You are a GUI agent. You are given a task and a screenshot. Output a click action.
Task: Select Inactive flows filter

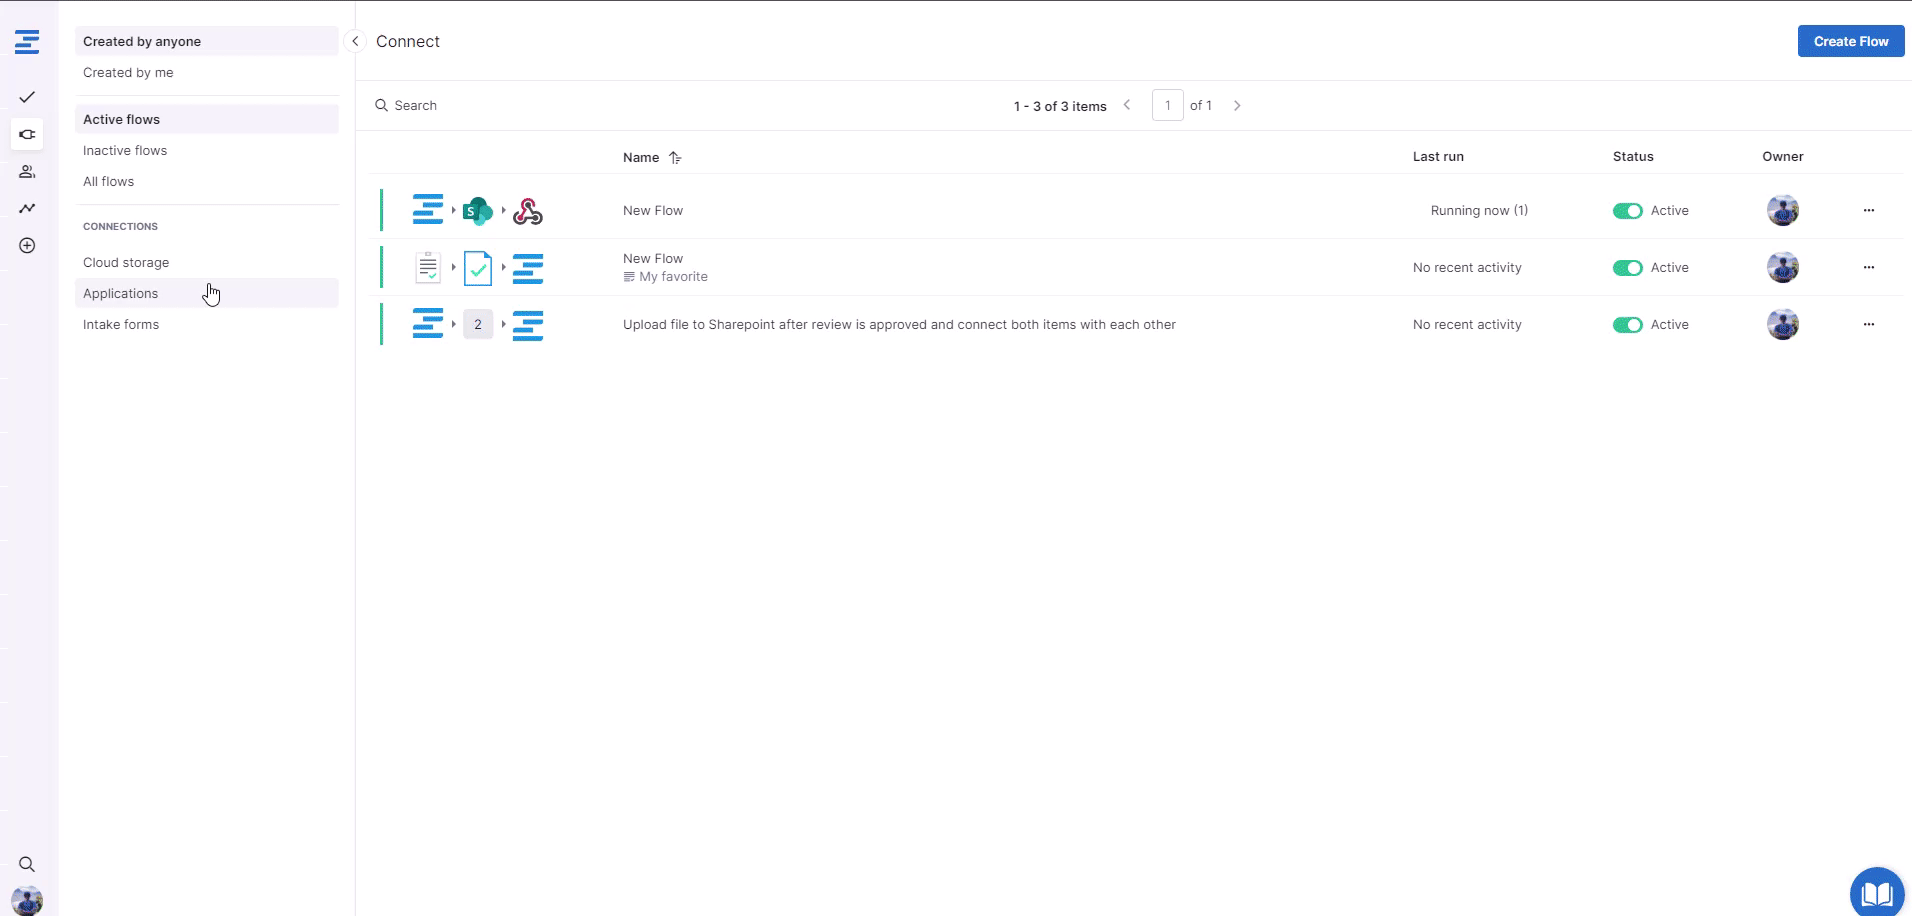(125, 150)
